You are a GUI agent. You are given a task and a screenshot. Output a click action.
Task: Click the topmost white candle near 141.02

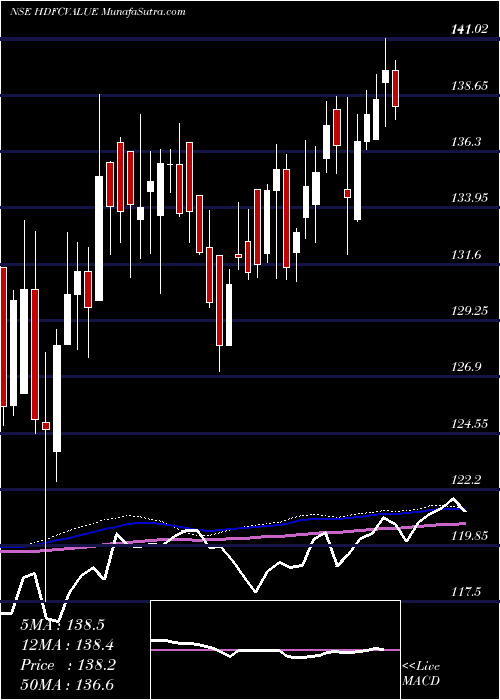(x=385, y=76)
